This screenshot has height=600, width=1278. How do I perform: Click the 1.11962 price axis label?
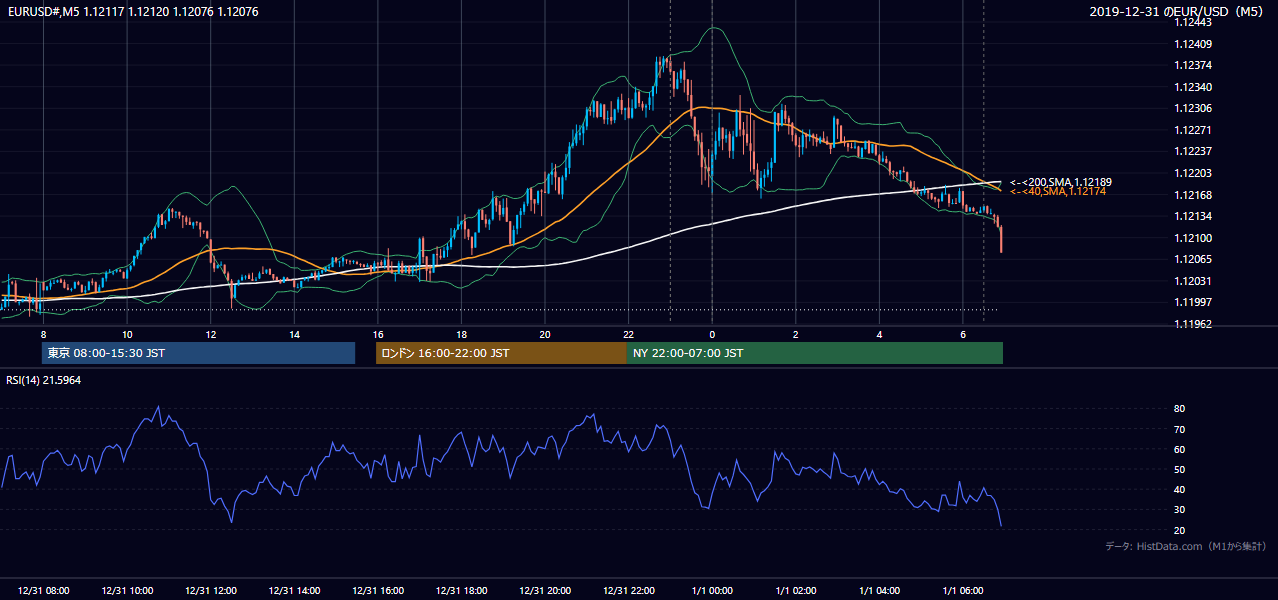(x=1192, y=324)
